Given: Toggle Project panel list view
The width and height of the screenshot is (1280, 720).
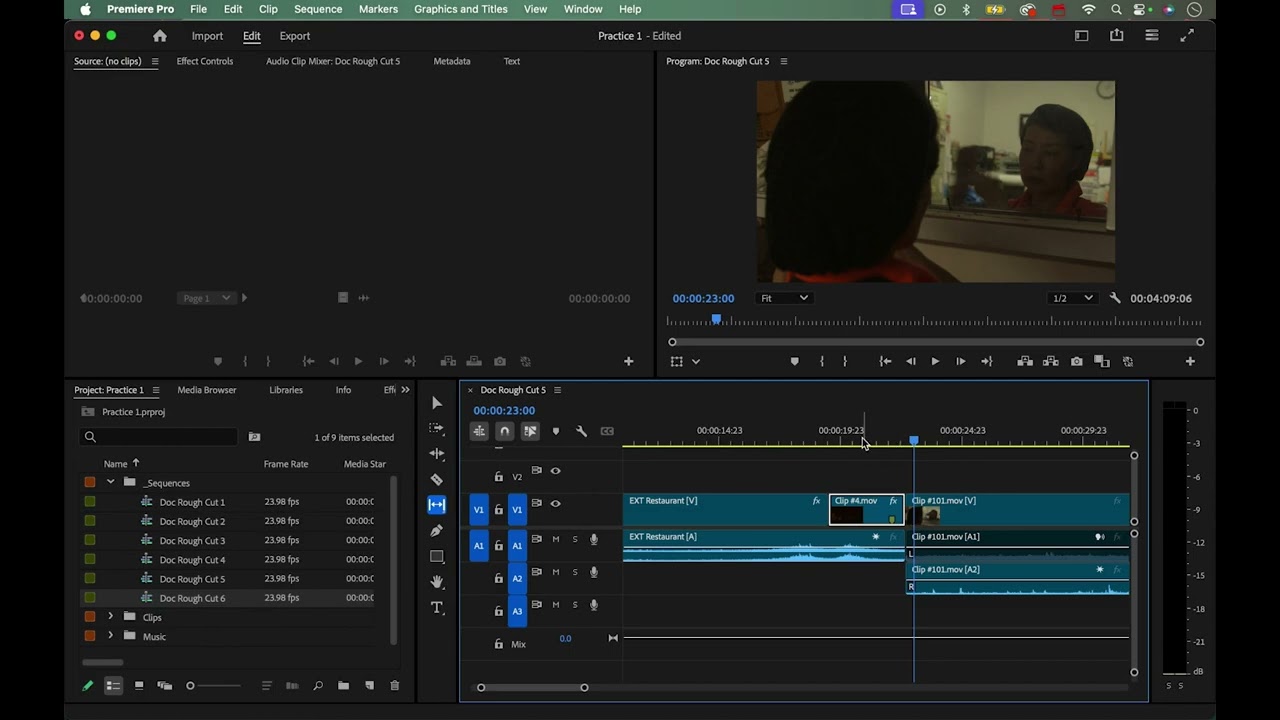Looking at the screenshot, I should coord(113,686).
